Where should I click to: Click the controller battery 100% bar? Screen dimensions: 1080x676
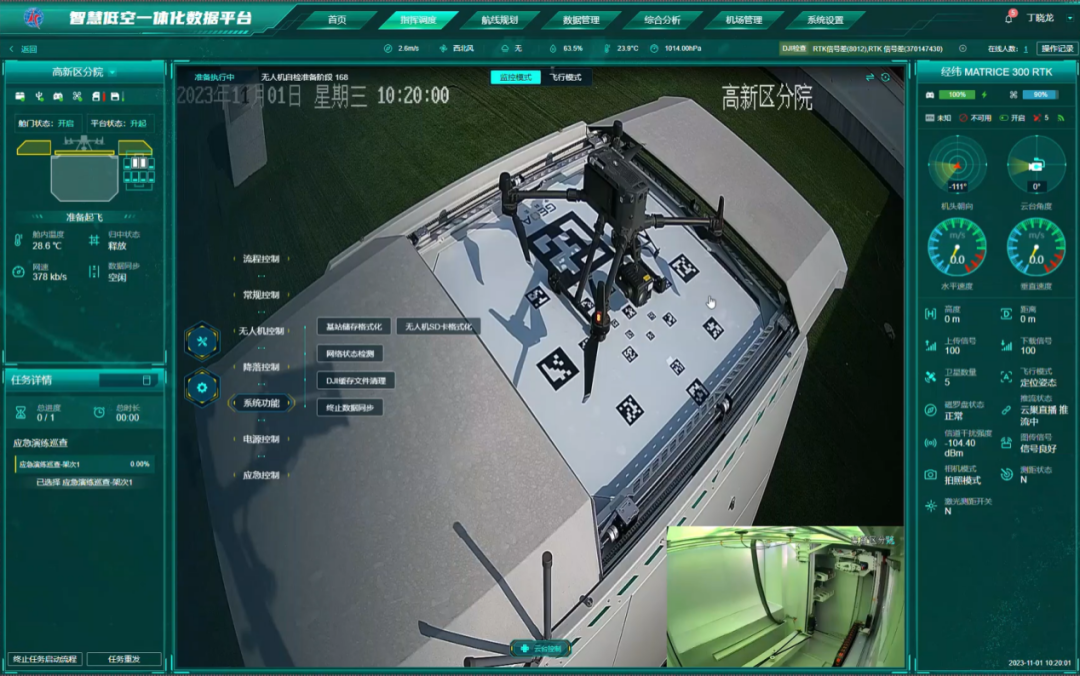point(957,95)
